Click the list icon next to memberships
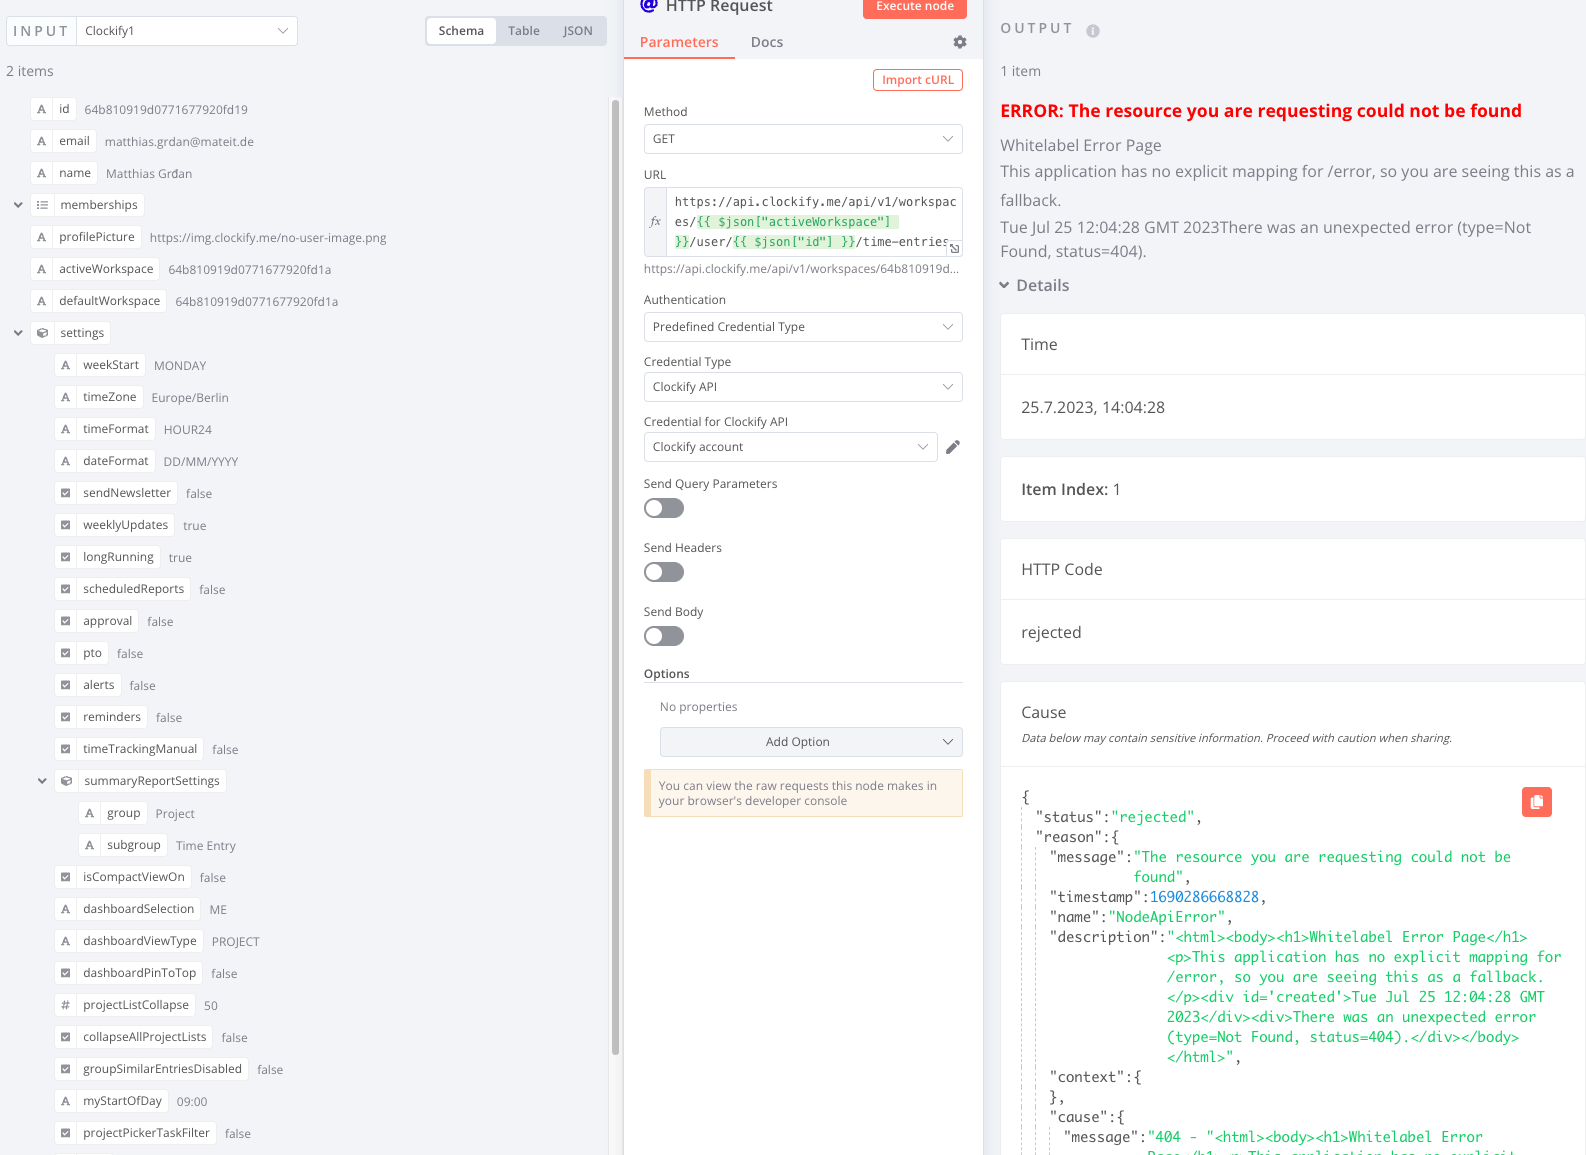This screenshot has height=1155, width=1586. pos(42,205)
